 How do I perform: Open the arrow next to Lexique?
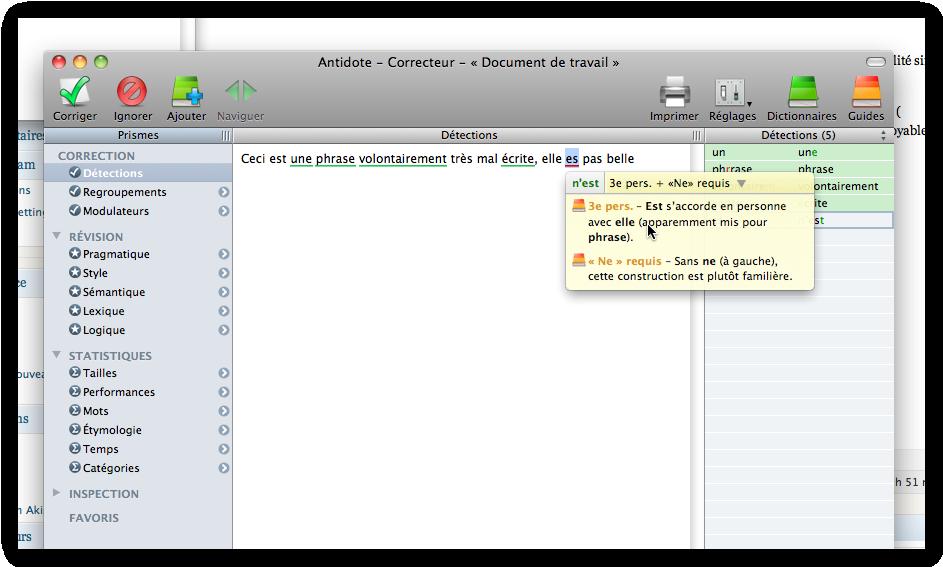point(224,311)
